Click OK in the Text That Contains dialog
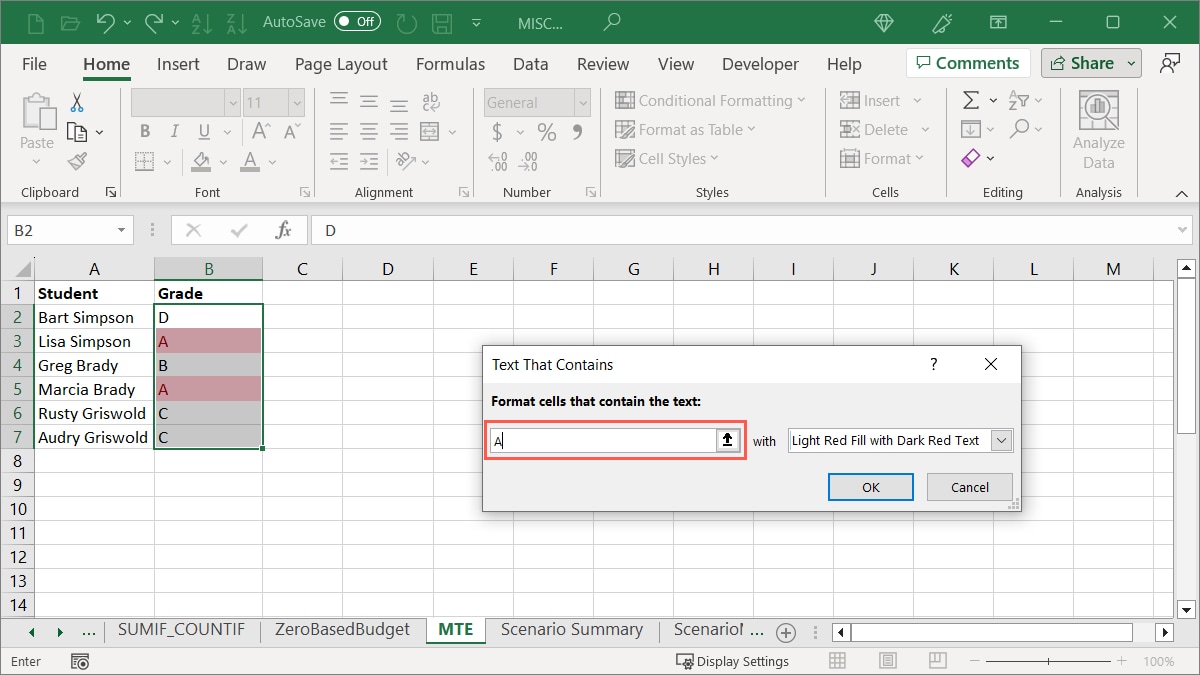 [870, 487]
